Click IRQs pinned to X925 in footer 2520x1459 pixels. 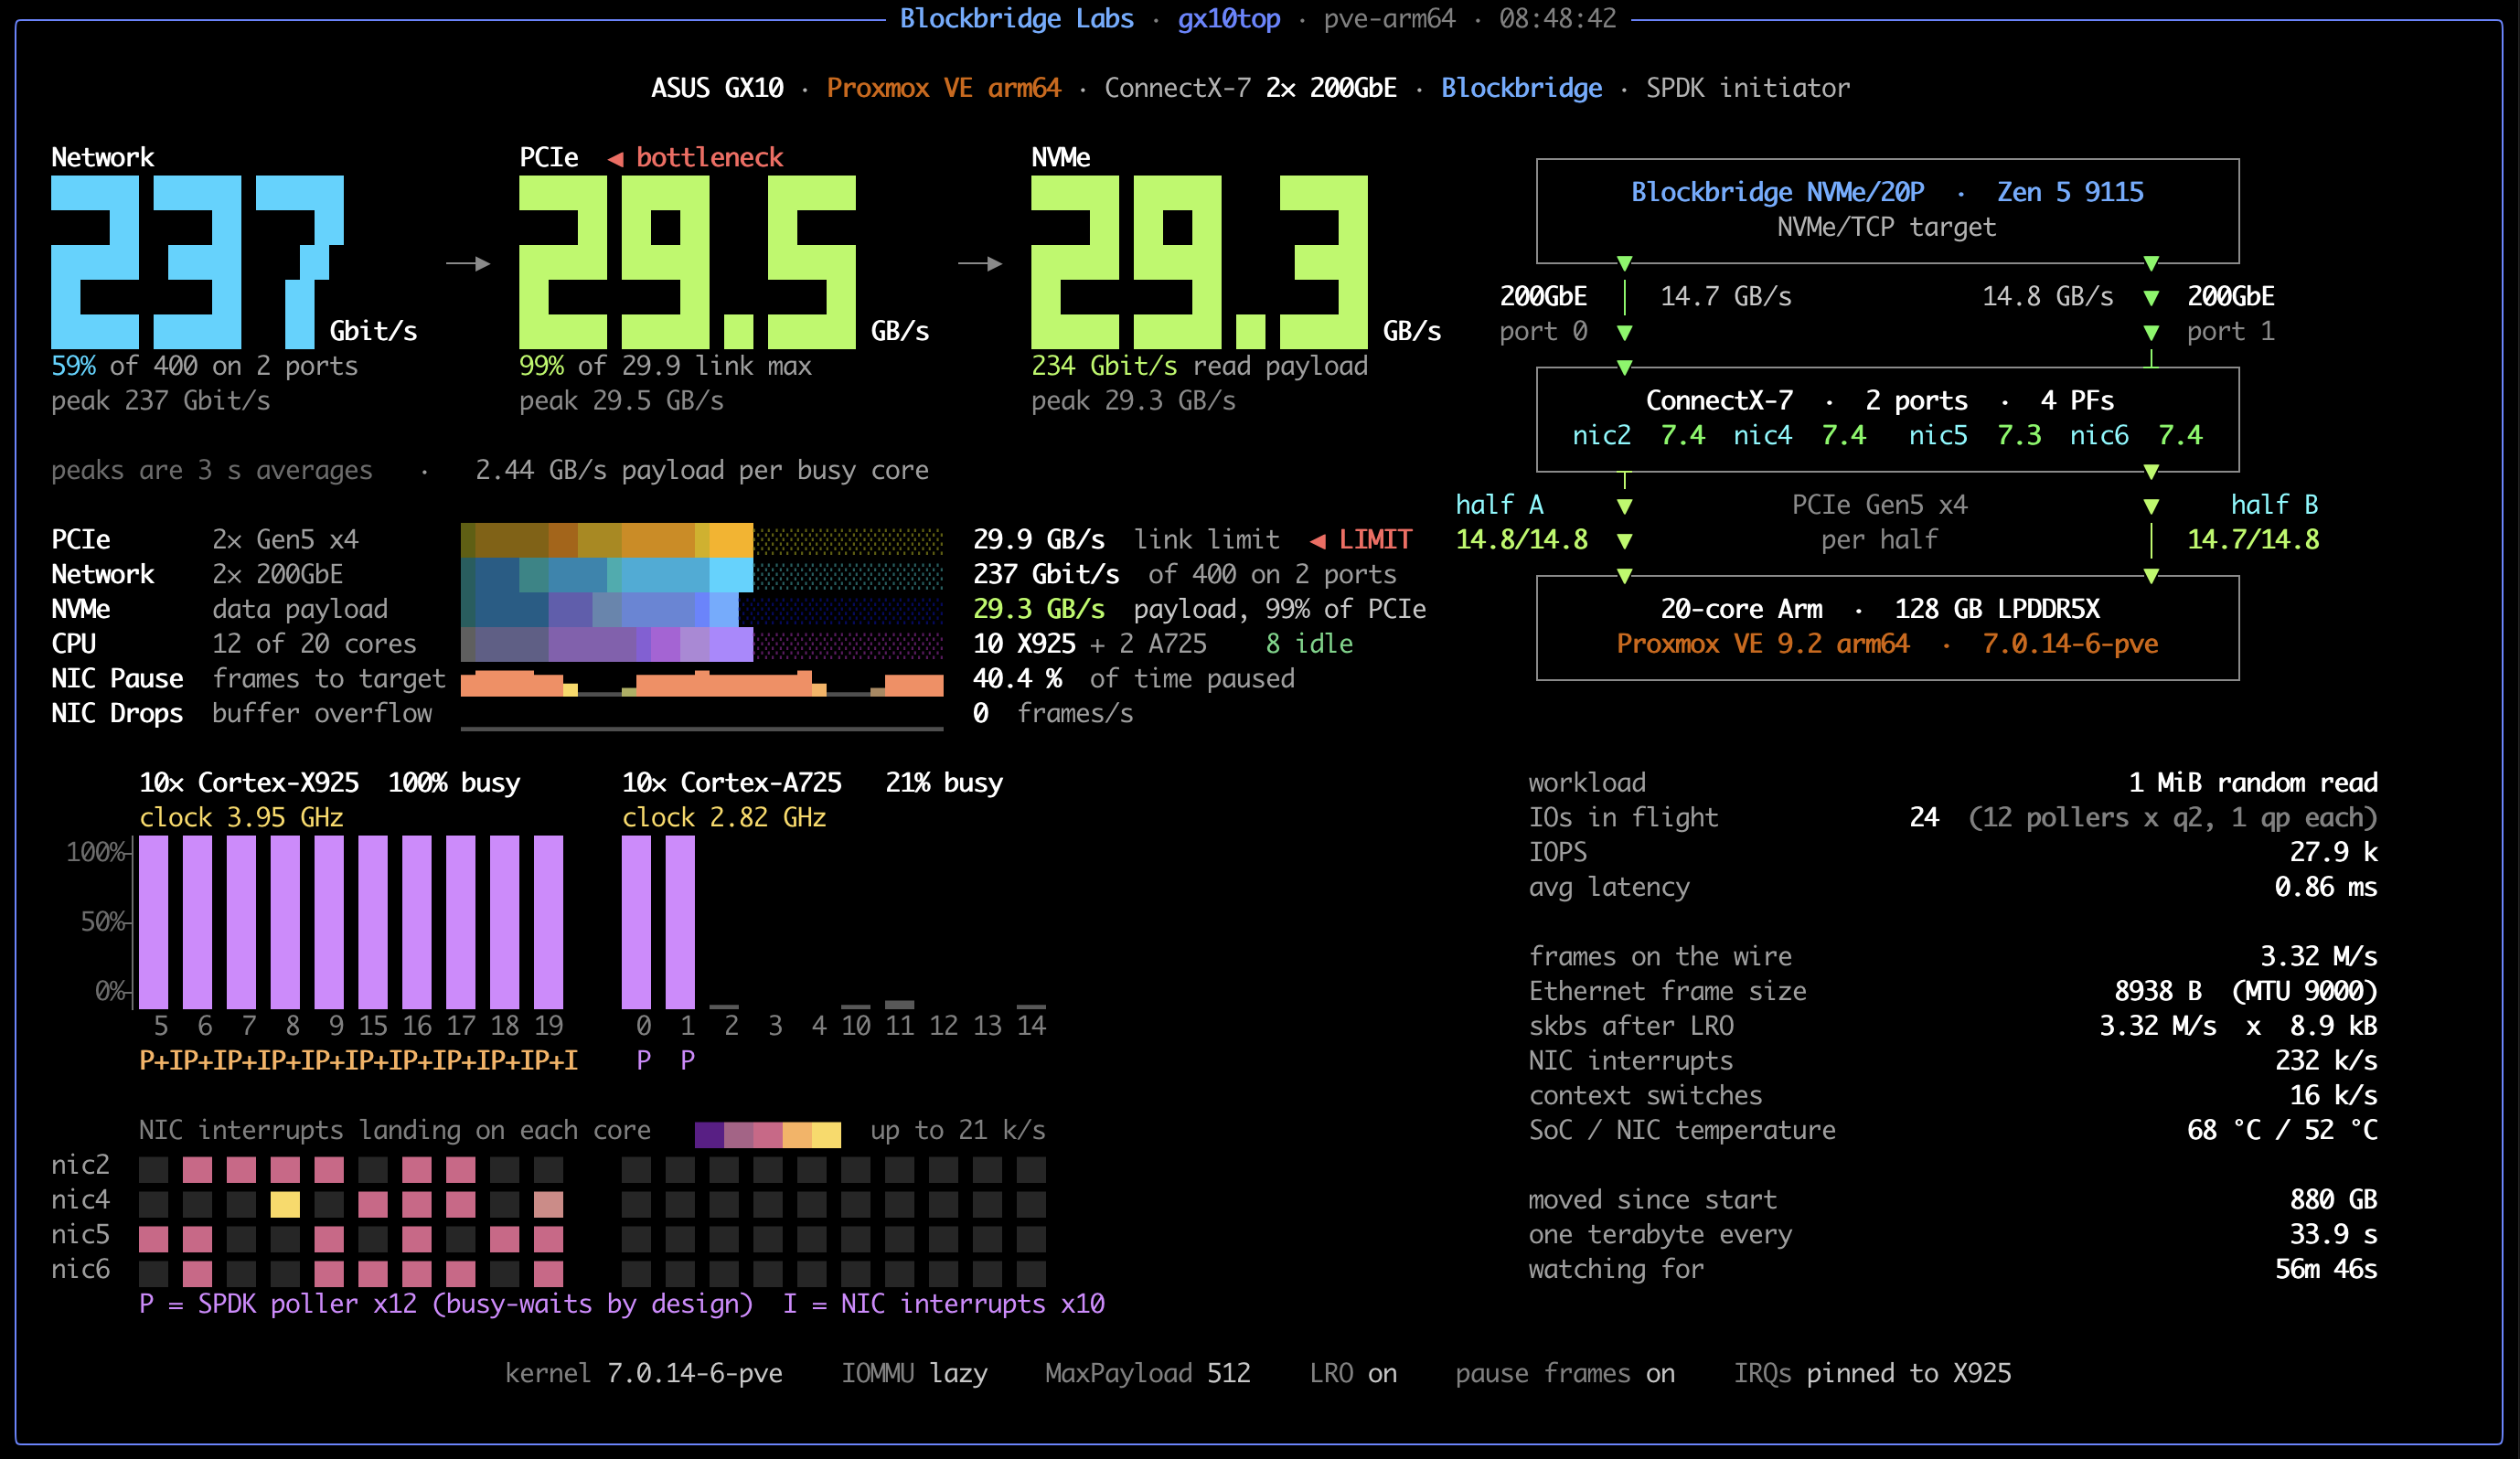click(1872, 1373)
